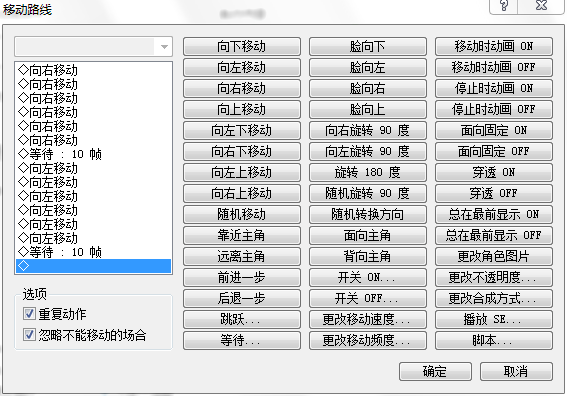567x396 pixels.
Task: Confirm with the 确定 button
Action: pos(435,371)
